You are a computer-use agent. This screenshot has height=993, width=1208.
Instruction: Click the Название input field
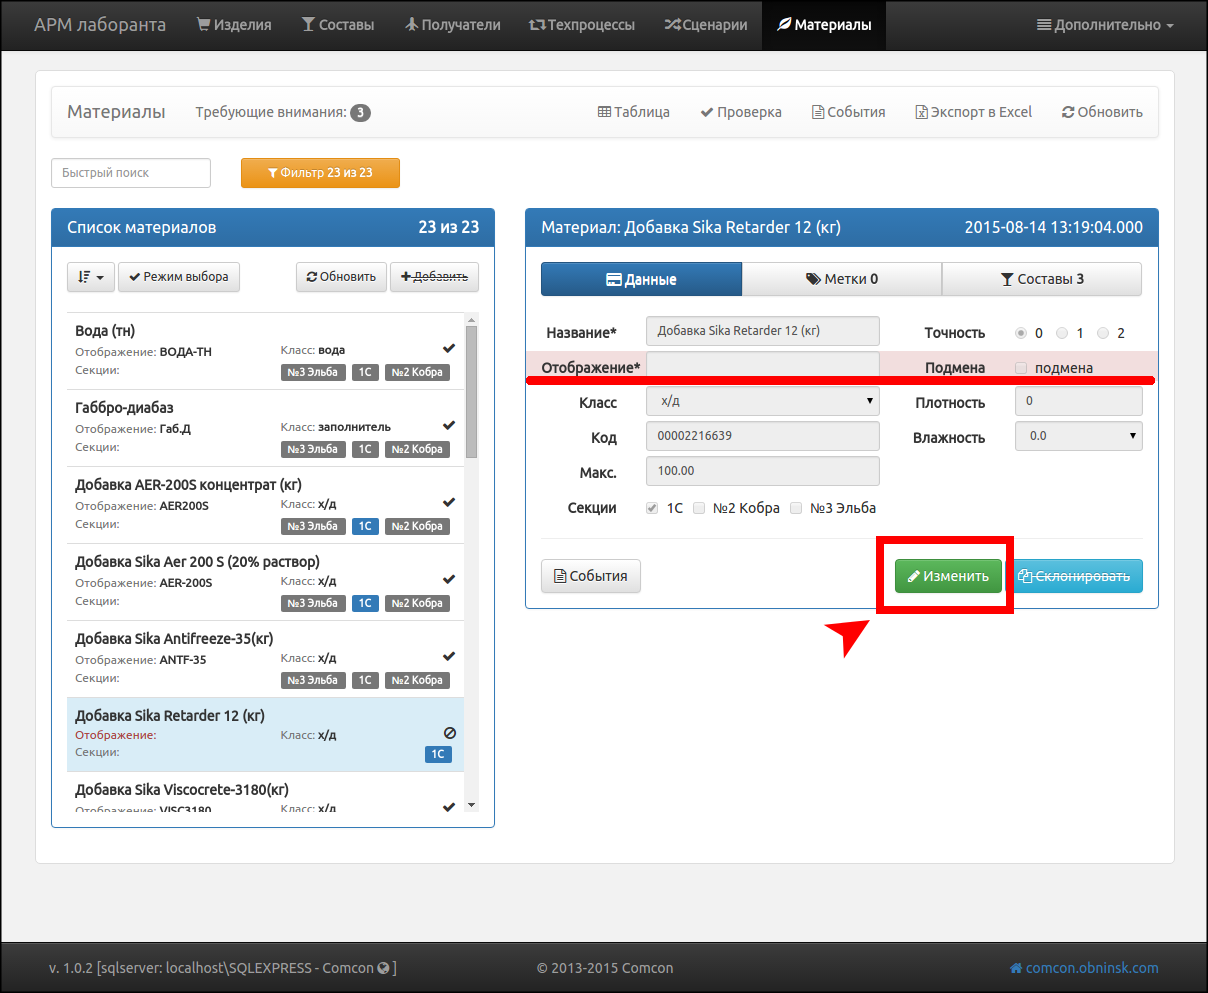click(x=763, y=331)
